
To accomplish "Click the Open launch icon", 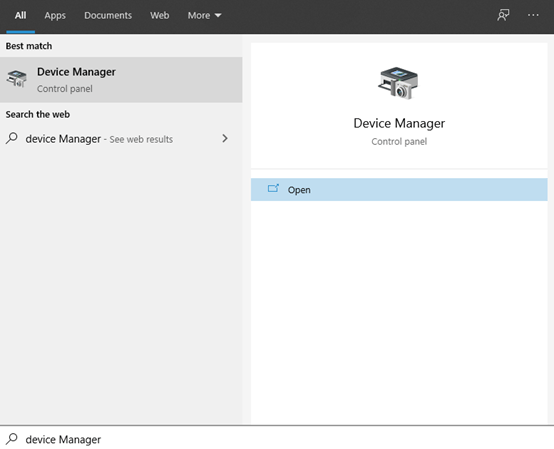I will click(273, 188).
